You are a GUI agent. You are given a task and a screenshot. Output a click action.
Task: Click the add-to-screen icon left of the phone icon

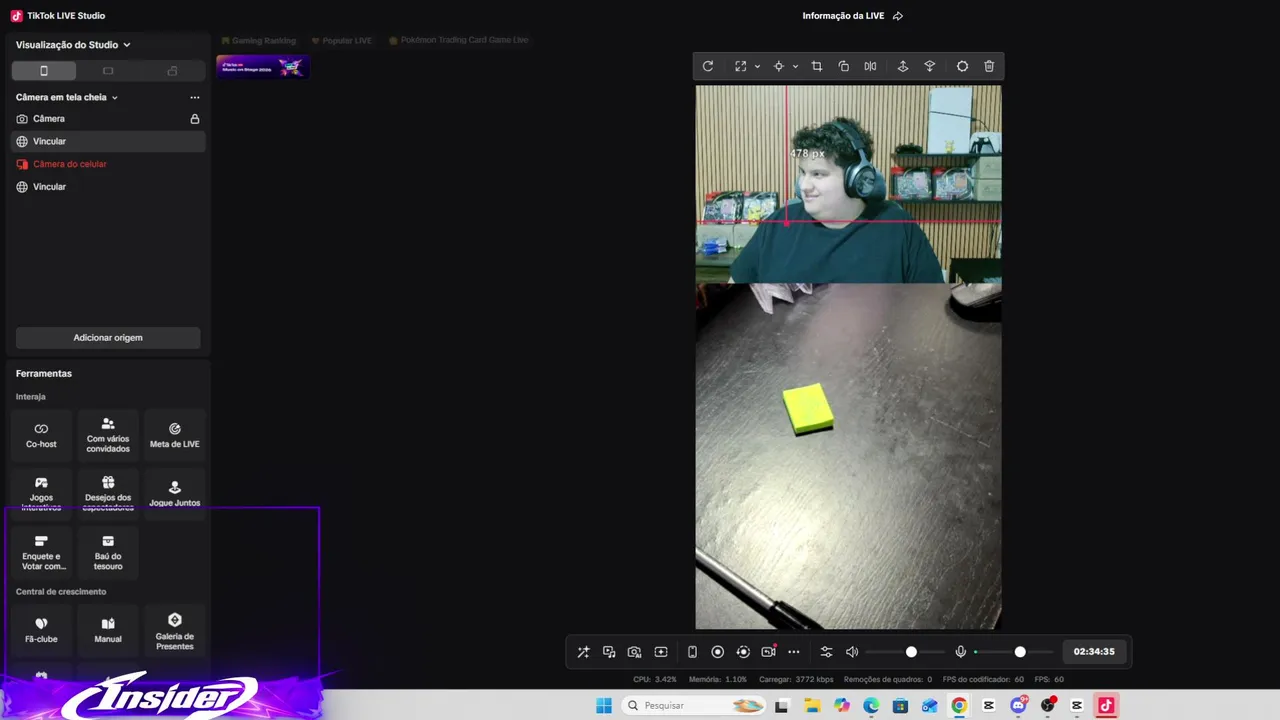(x=661, y=652)
